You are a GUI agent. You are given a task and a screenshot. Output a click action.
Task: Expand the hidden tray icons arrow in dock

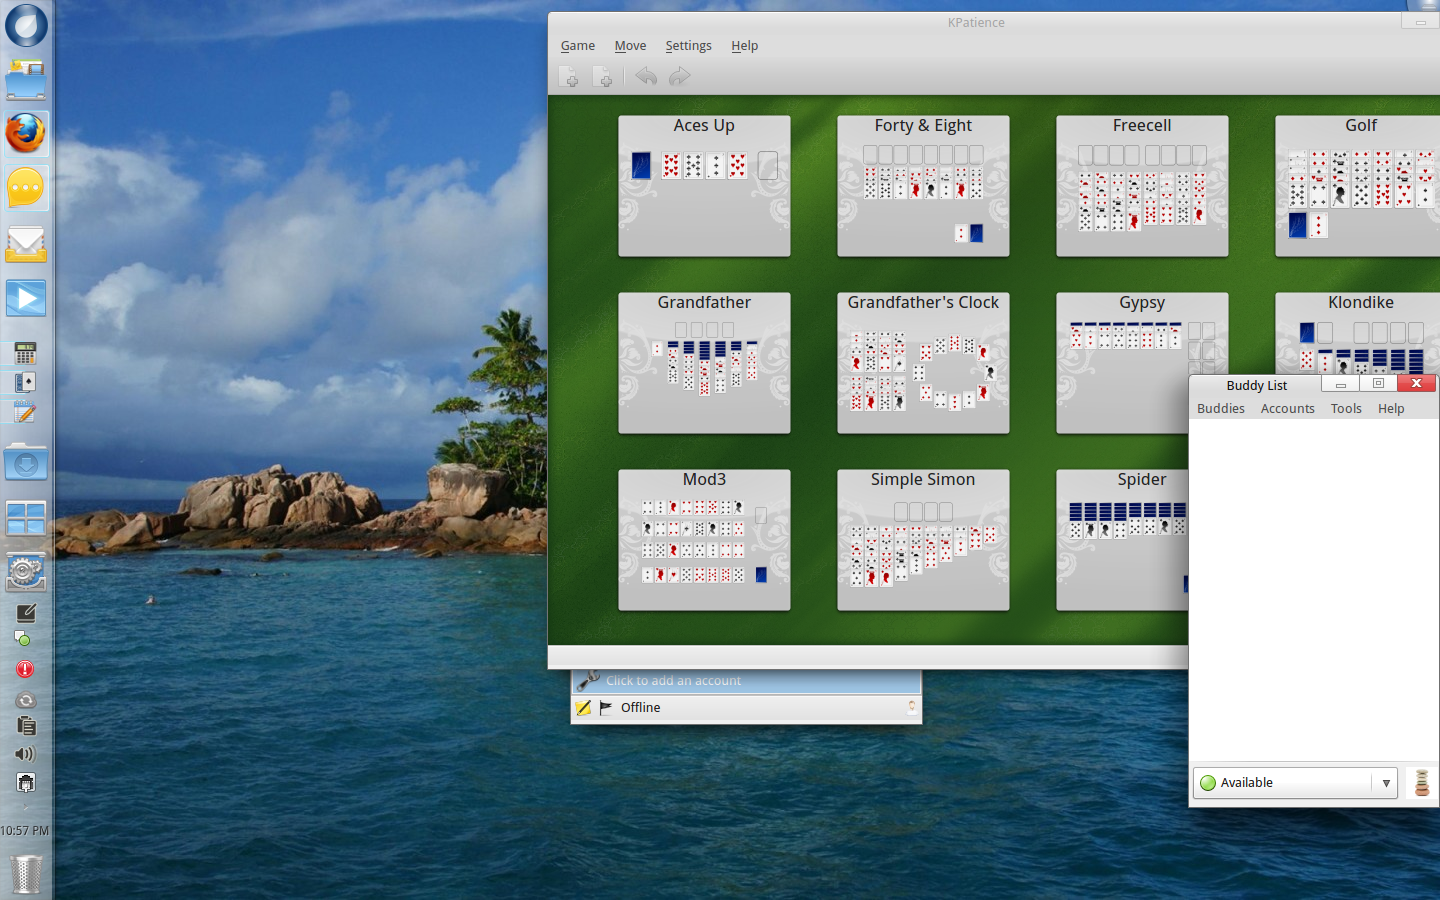26,806
